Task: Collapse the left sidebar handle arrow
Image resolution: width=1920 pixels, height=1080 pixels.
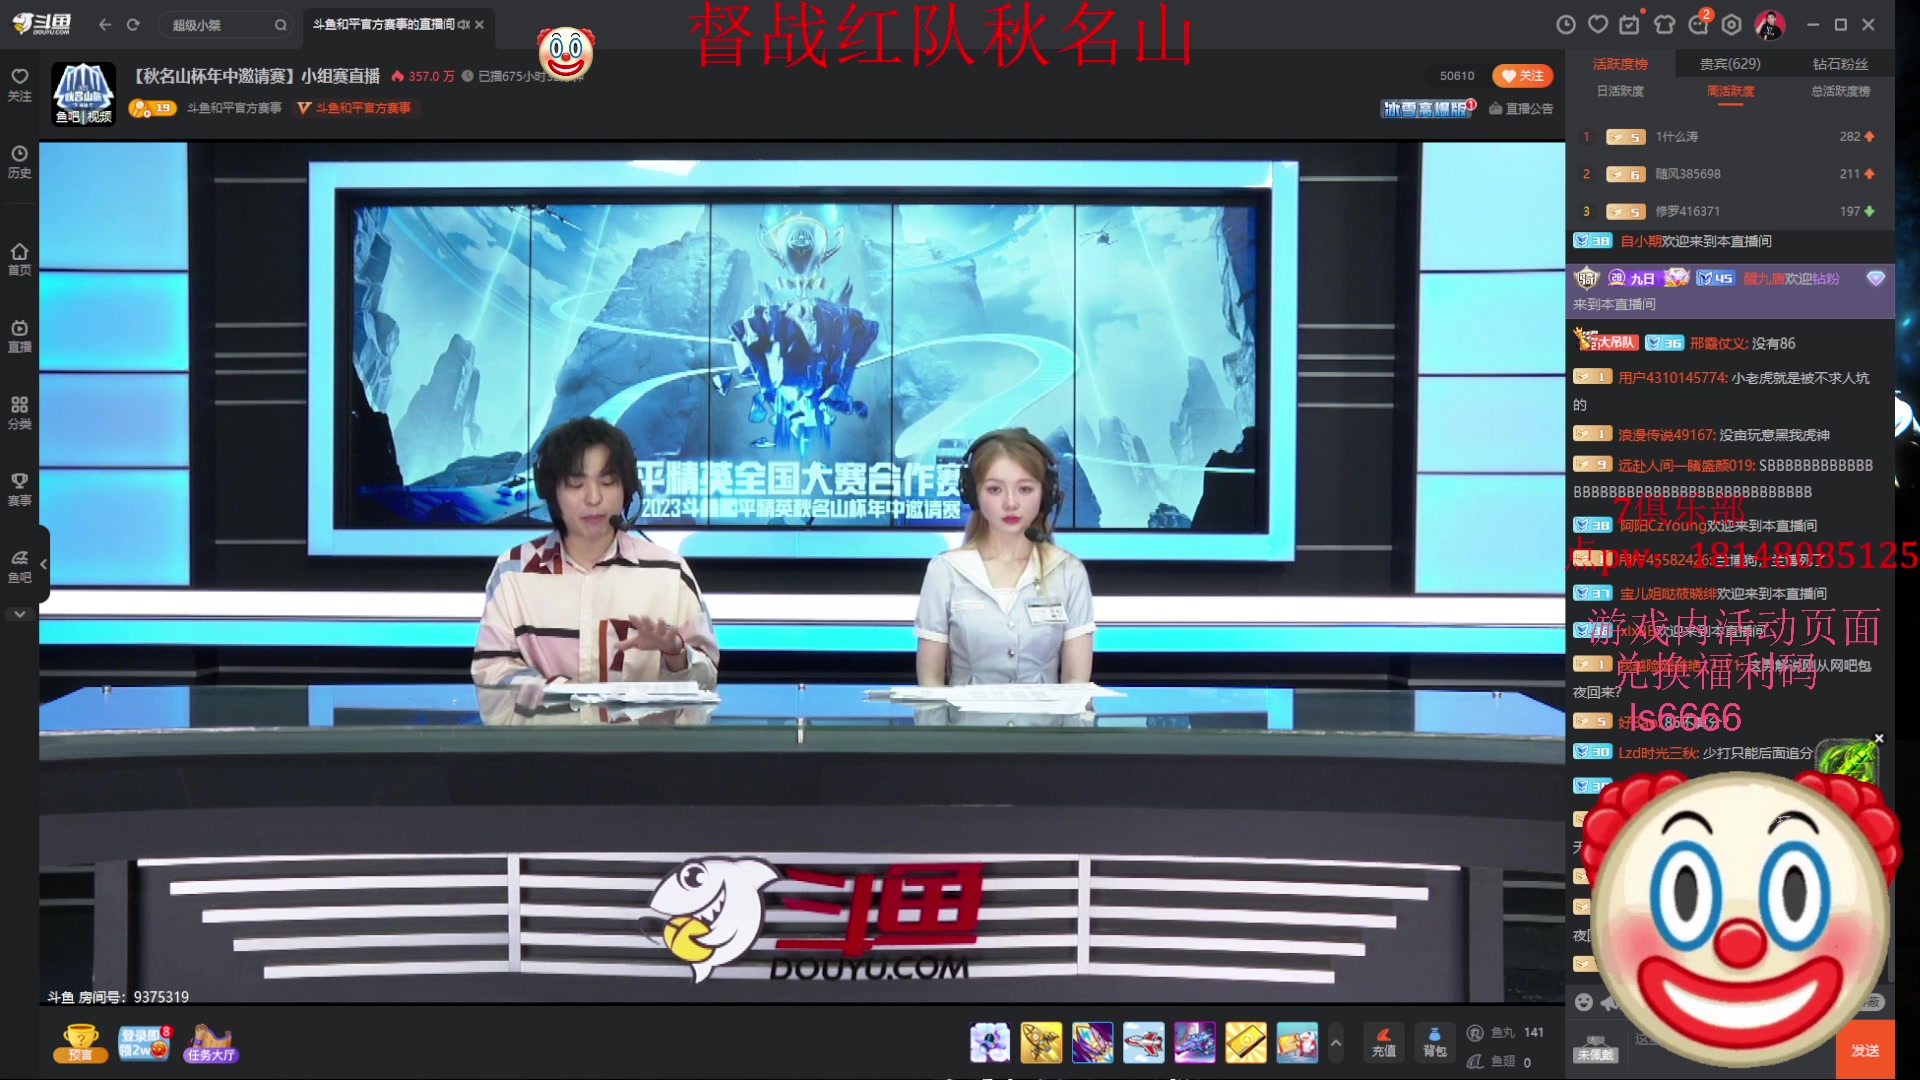Action: pyautogui.click(x=43, y=564)
